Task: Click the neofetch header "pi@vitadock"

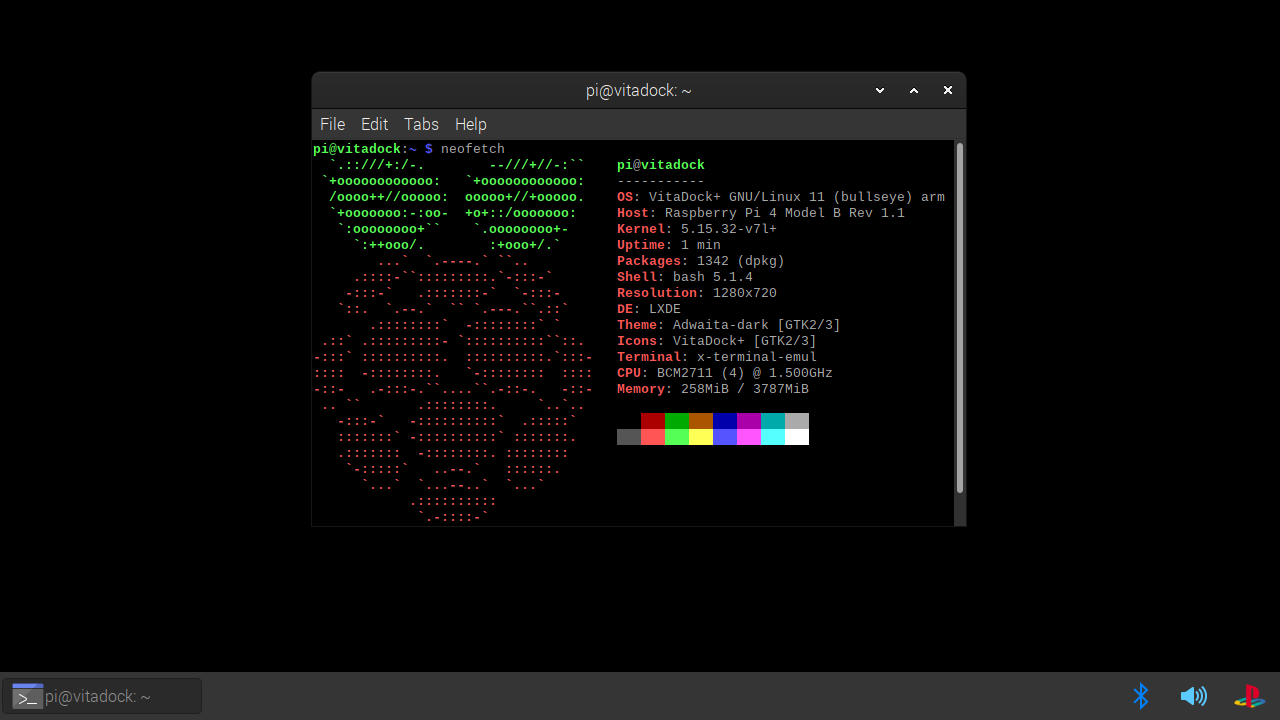Action: tap(661, 165)
